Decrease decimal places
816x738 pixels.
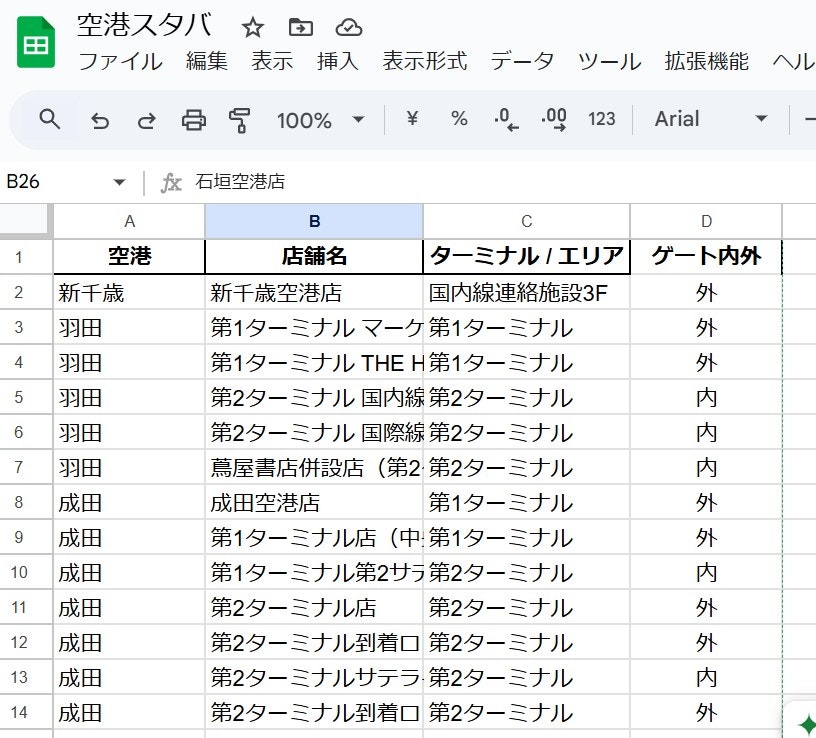[x=505, y=120]
